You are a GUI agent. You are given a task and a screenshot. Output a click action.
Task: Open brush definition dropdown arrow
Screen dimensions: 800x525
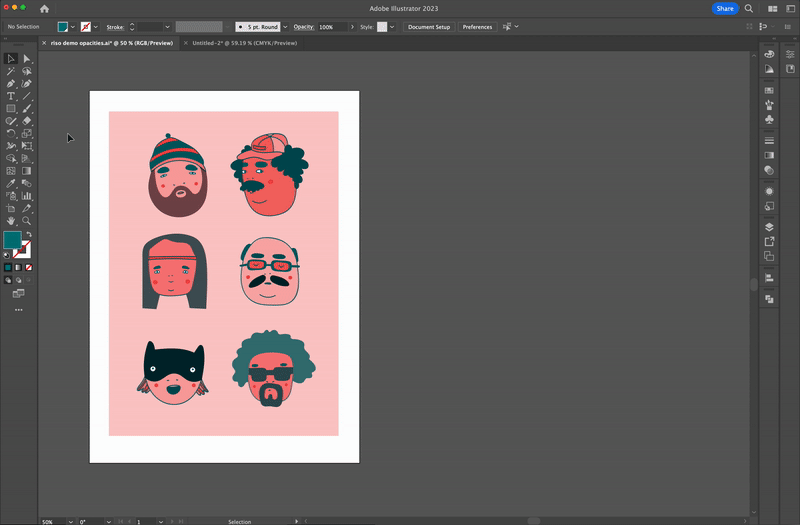tap(285, 27)
